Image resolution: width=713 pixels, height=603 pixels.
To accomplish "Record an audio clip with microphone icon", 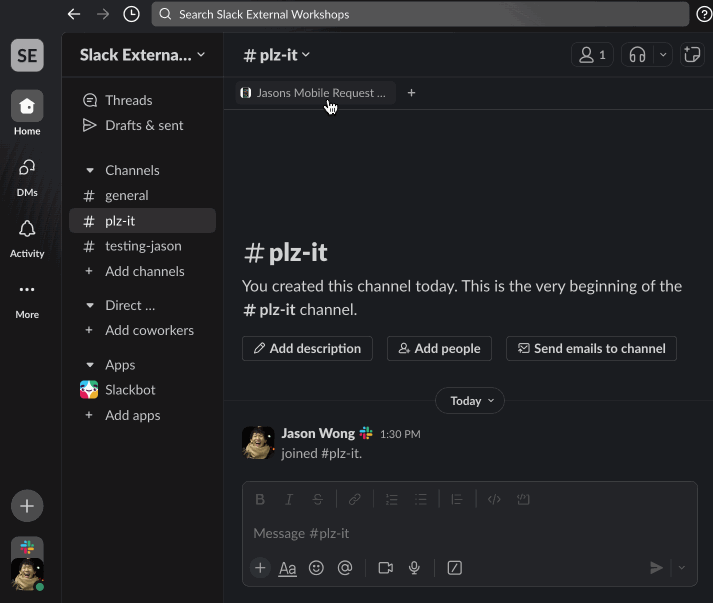I will click(414, 568).
